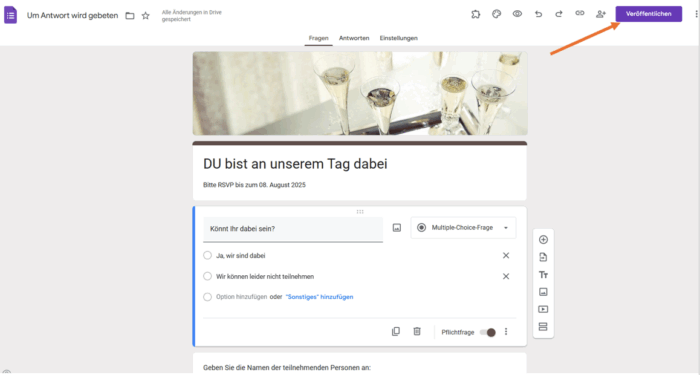Click the Veröffentlichen button
This screenshot has width=700, height=375.
click(x=649, y=14)
